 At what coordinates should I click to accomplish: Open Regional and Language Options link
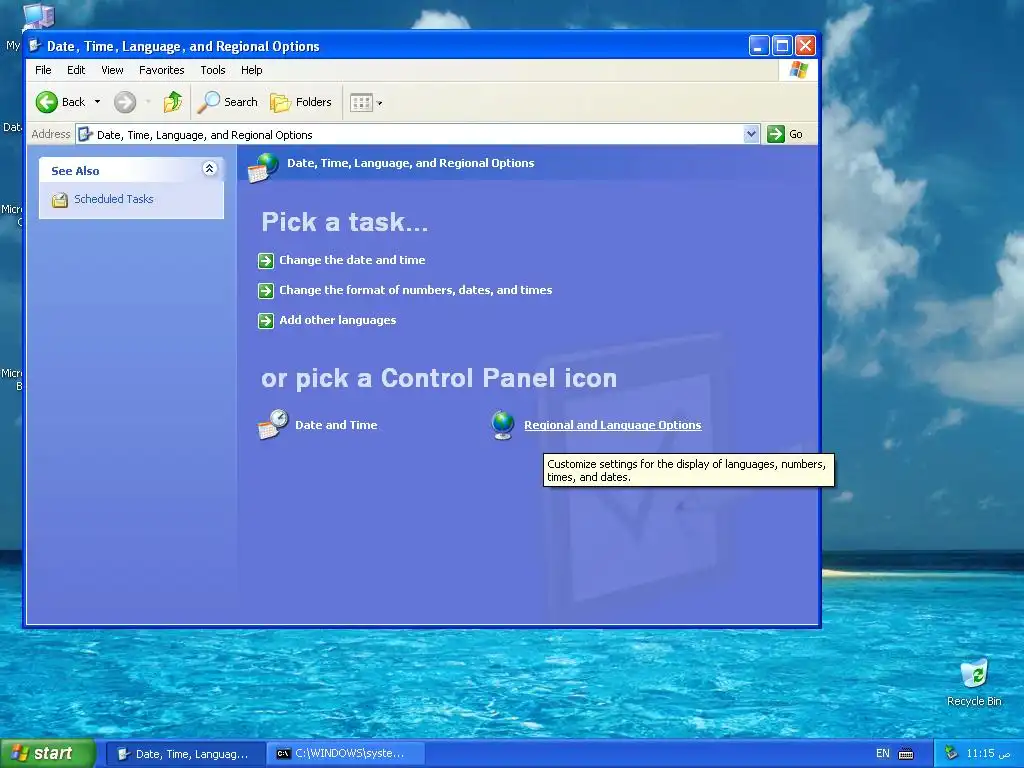coord(613,425)
